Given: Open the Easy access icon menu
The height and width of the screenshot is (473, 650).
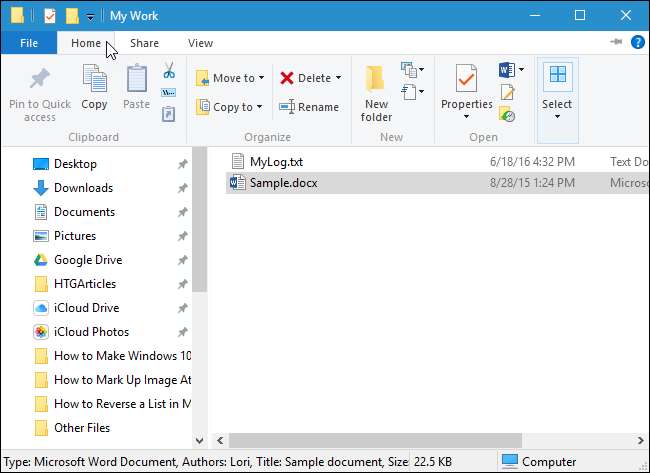Looking at the screenshot, I should tap(412, 92).
